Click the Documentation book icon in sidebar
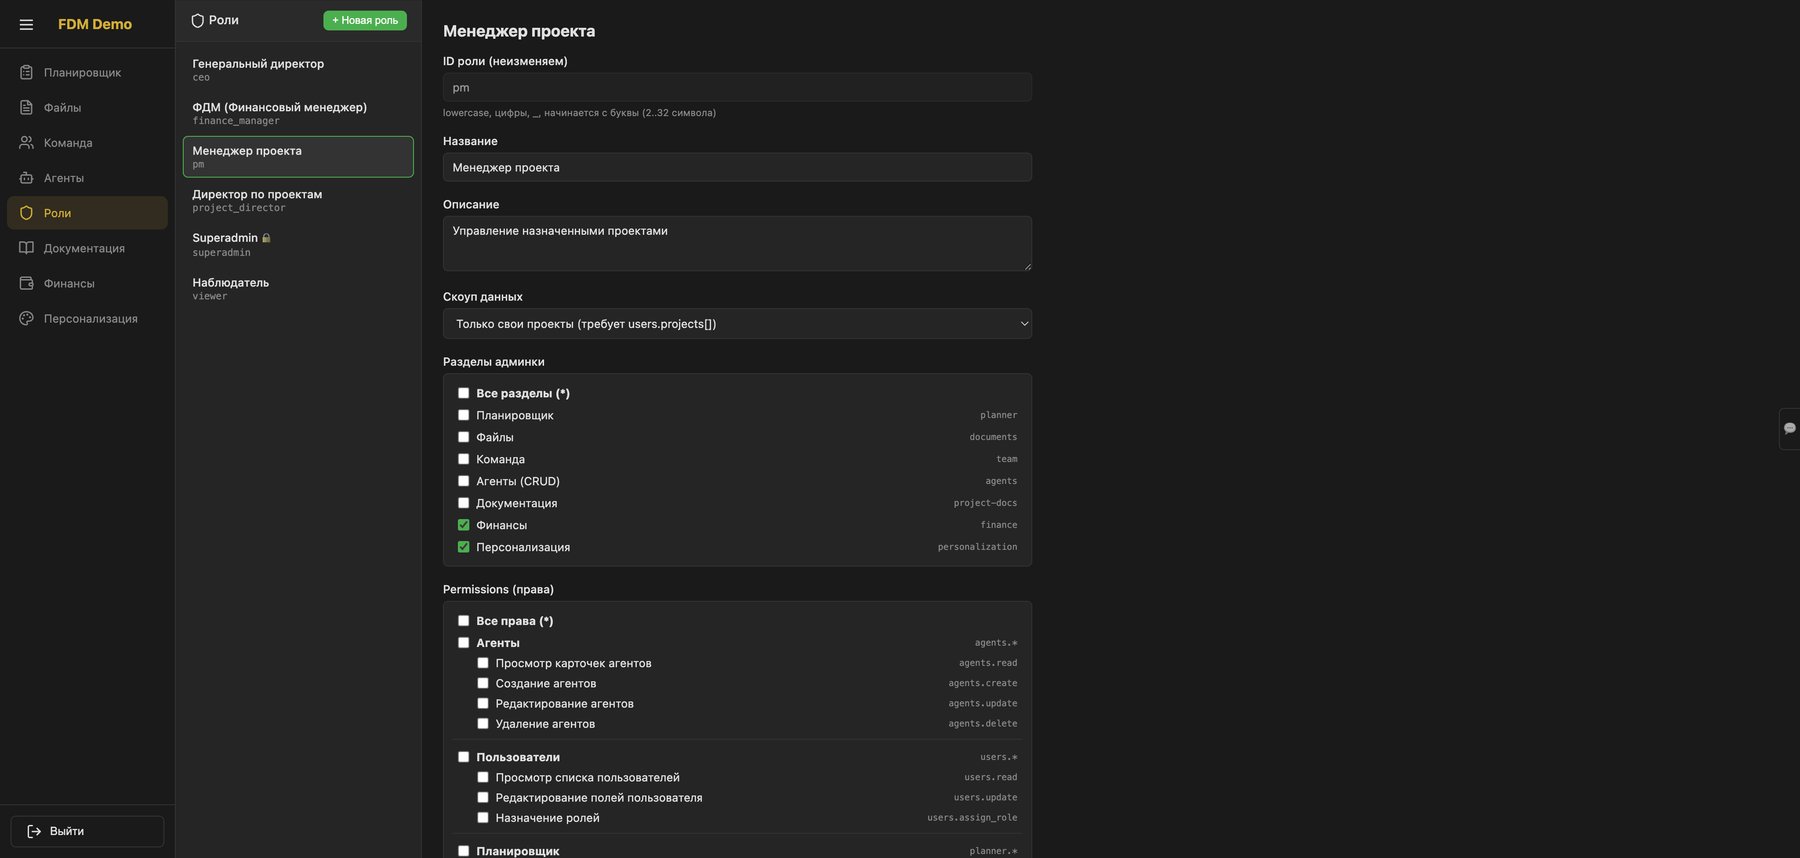 [x=27, y=248]
